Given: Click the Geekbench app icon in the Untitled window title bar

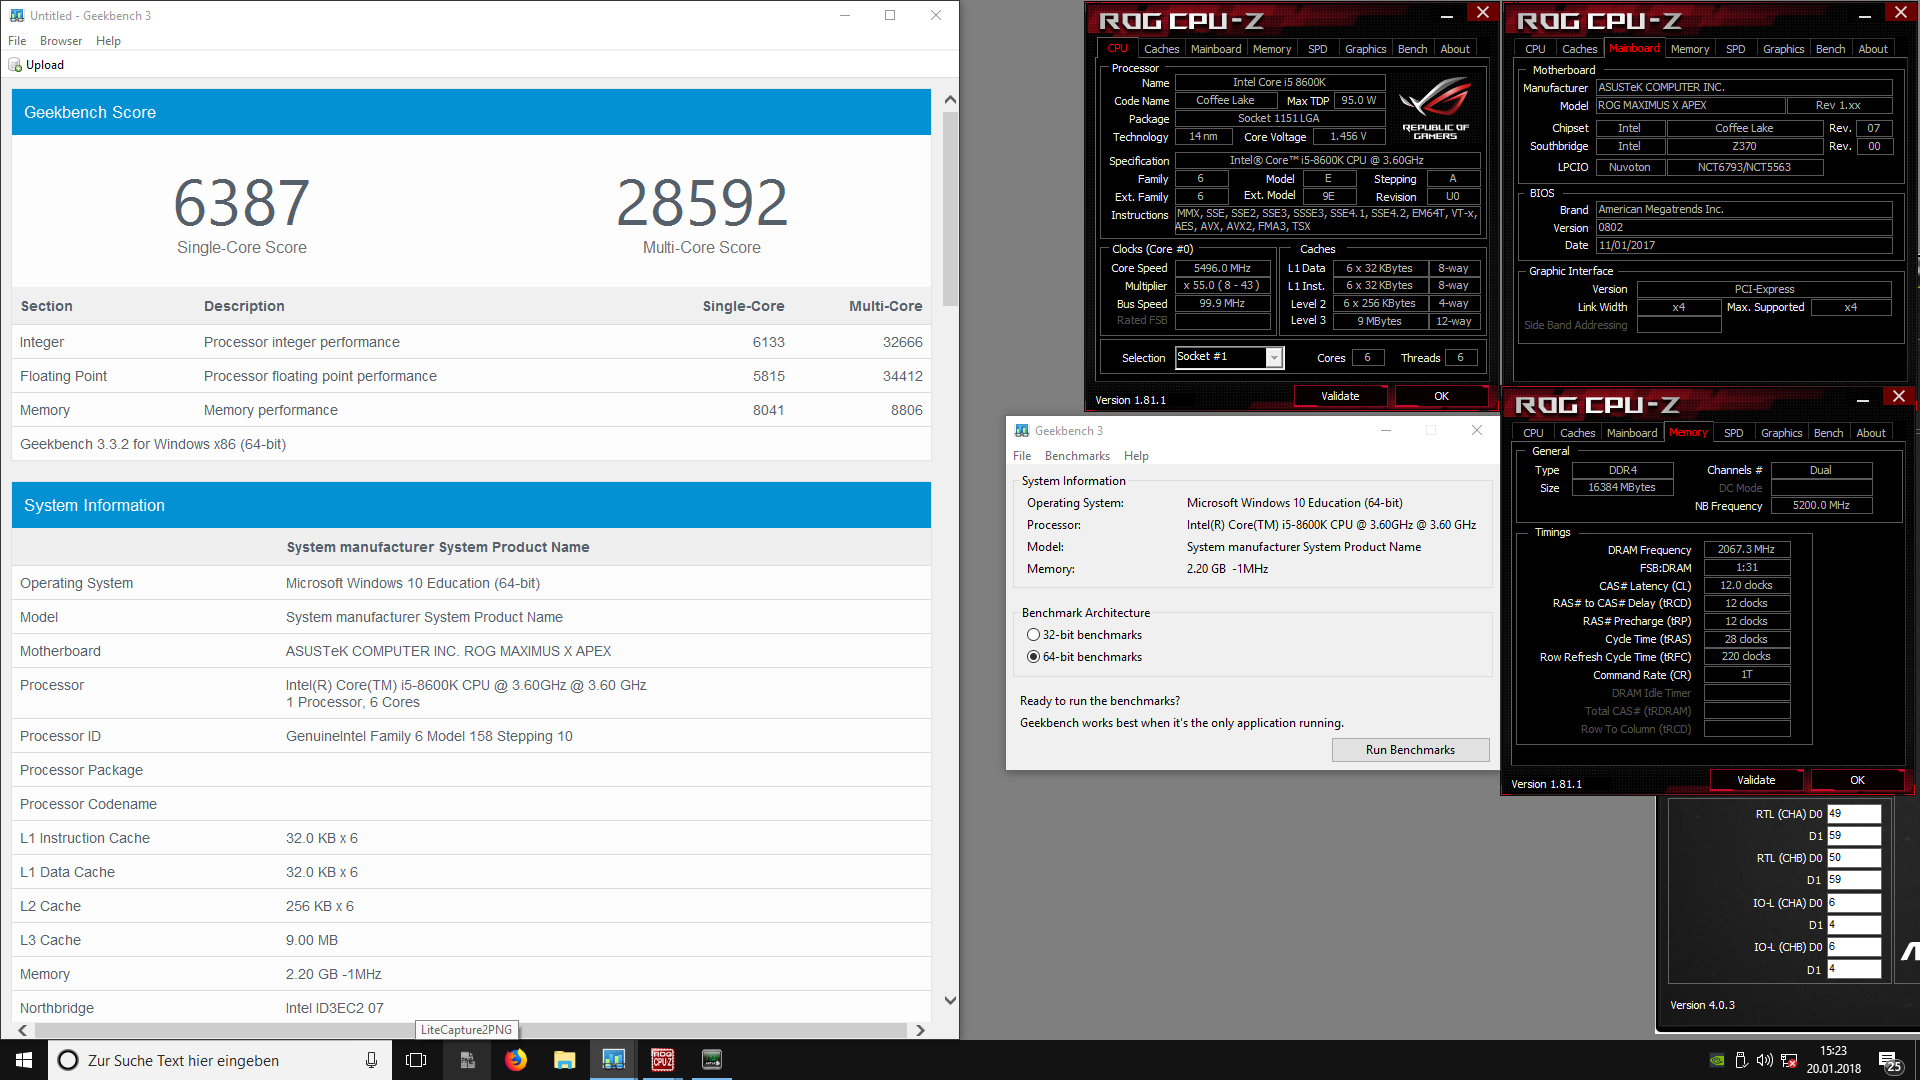Looking at the screenshot, I should (x=16, y=15).
